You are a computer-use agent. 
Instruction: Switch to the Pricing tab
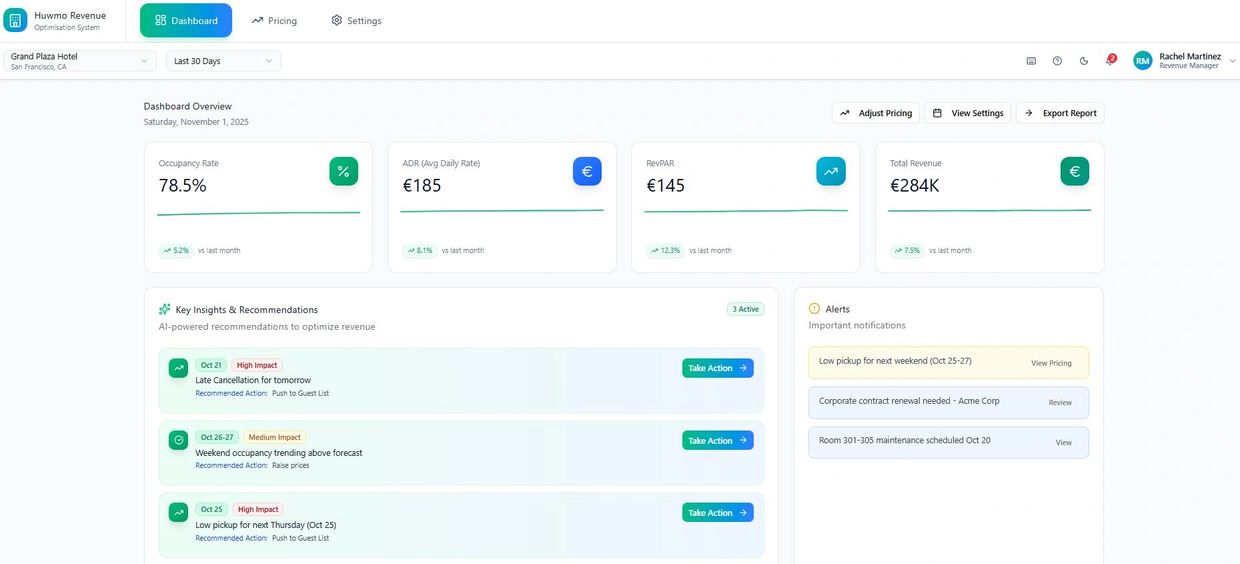[274, 21]
